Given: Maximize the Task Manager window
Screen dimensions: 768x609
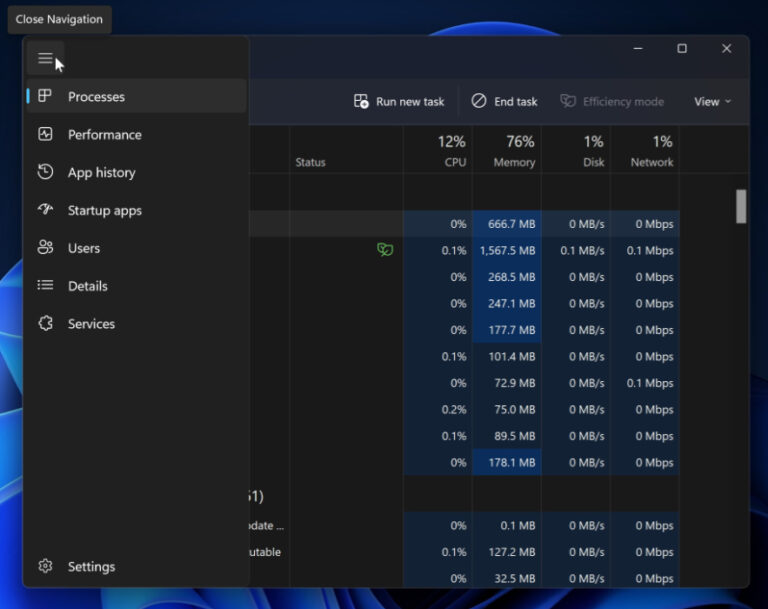Looking at the screenshot, I should pos(682,49).
